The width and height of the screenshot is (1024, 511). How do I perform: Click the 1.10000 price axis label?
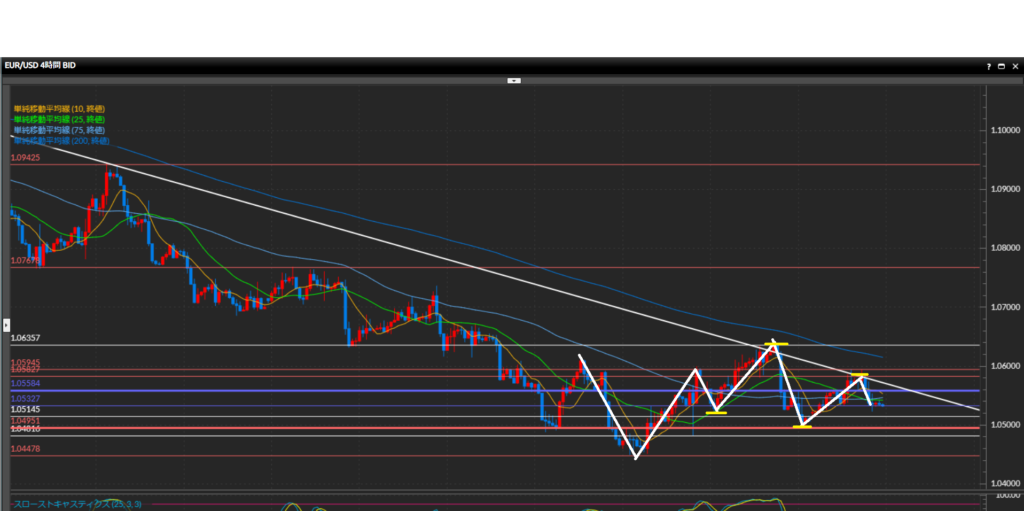point(1007,130)
